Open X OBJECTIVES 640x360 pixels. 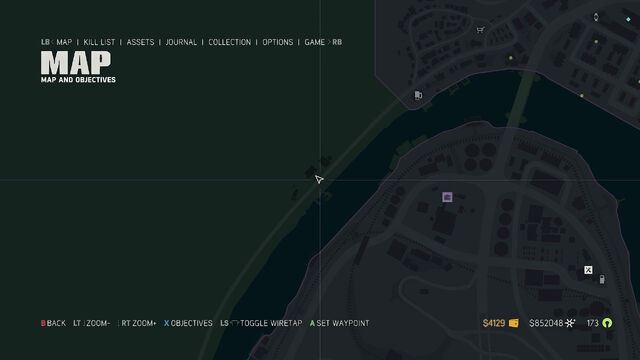click(188, 323)
